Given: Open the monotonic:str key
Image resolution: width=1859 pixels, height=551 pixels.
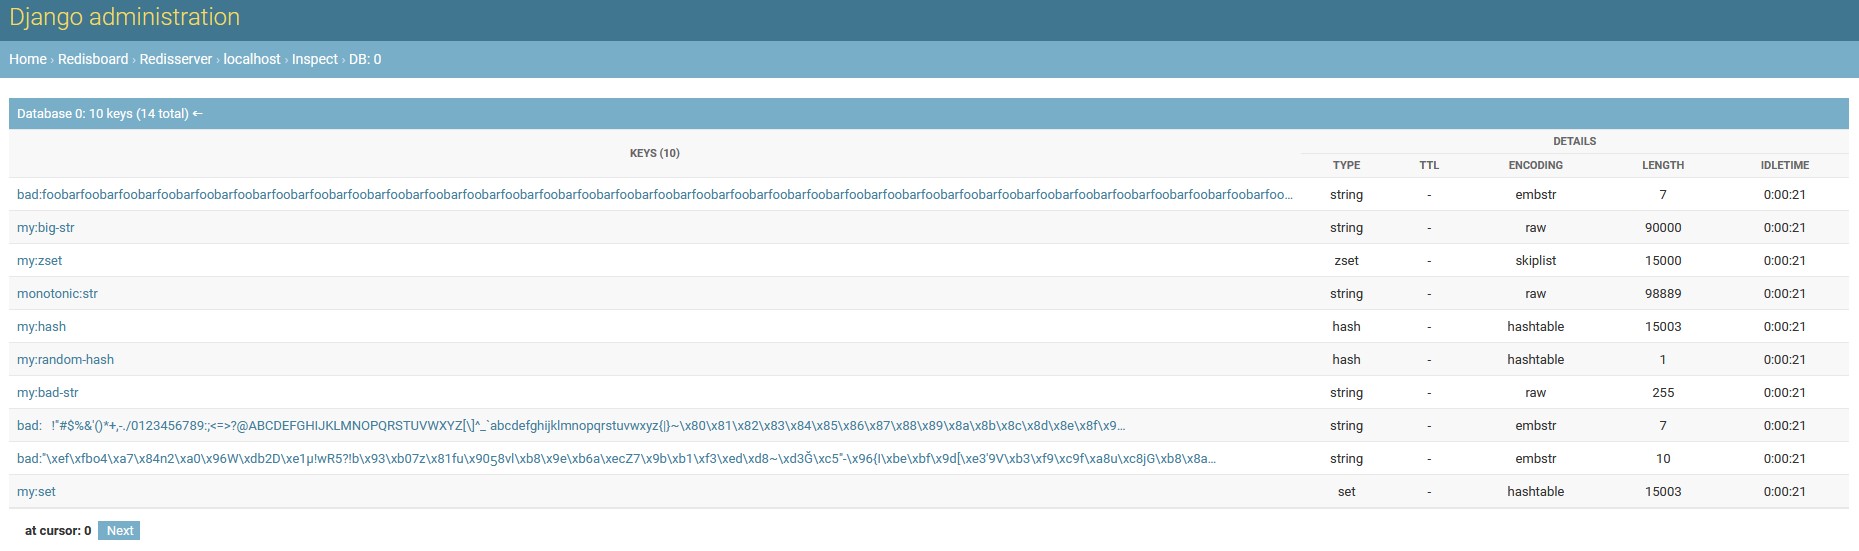Looking at the screenshot, I should (57, 293).
